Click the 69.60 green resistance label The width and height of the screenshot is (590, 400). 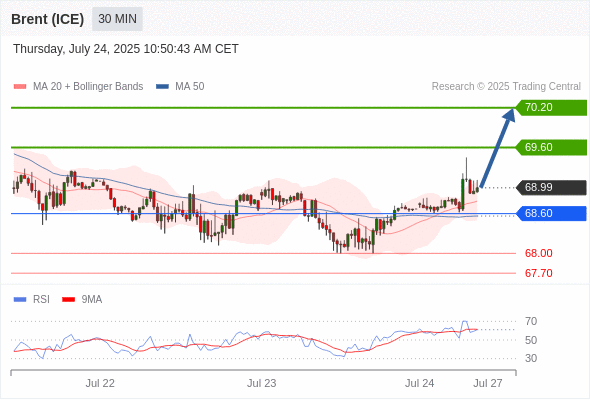click(551, 147)
